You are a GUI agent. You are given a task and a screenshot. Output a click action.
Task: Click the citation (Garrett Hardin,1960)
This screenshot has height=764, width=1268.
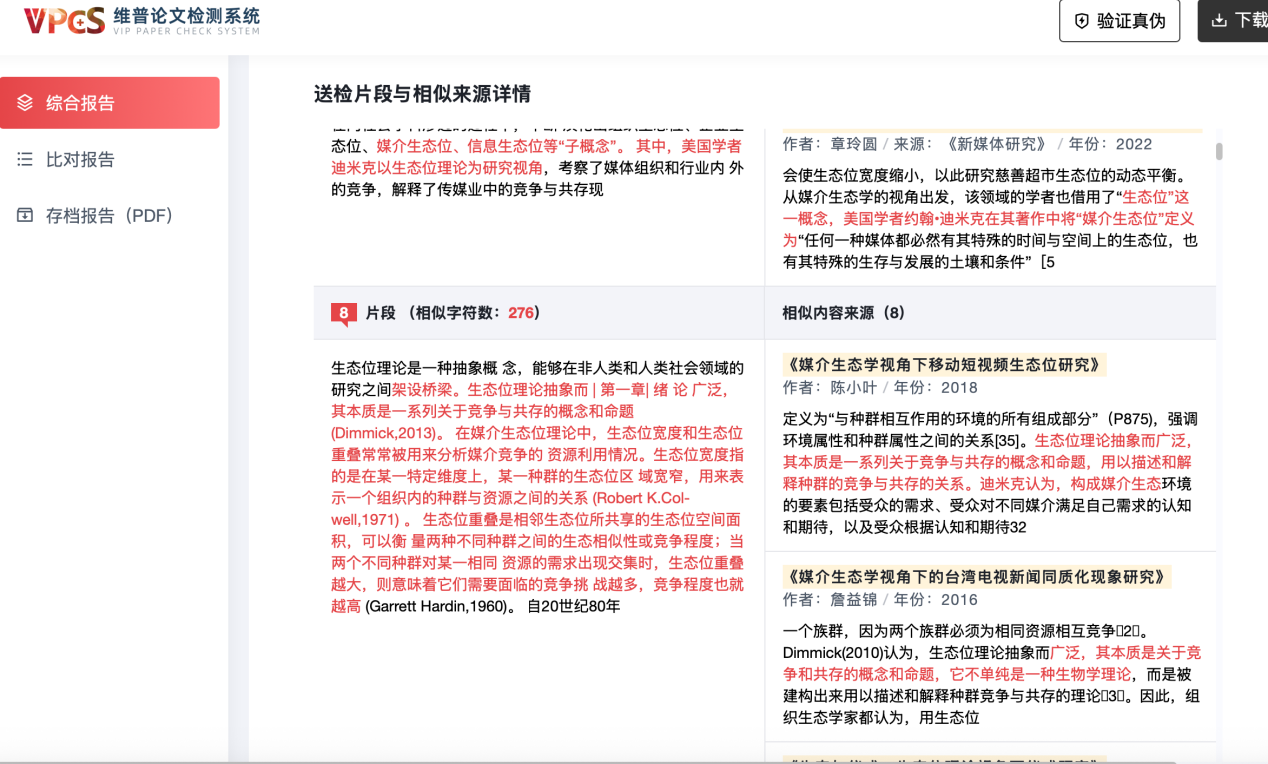click(x=439, y=606)
